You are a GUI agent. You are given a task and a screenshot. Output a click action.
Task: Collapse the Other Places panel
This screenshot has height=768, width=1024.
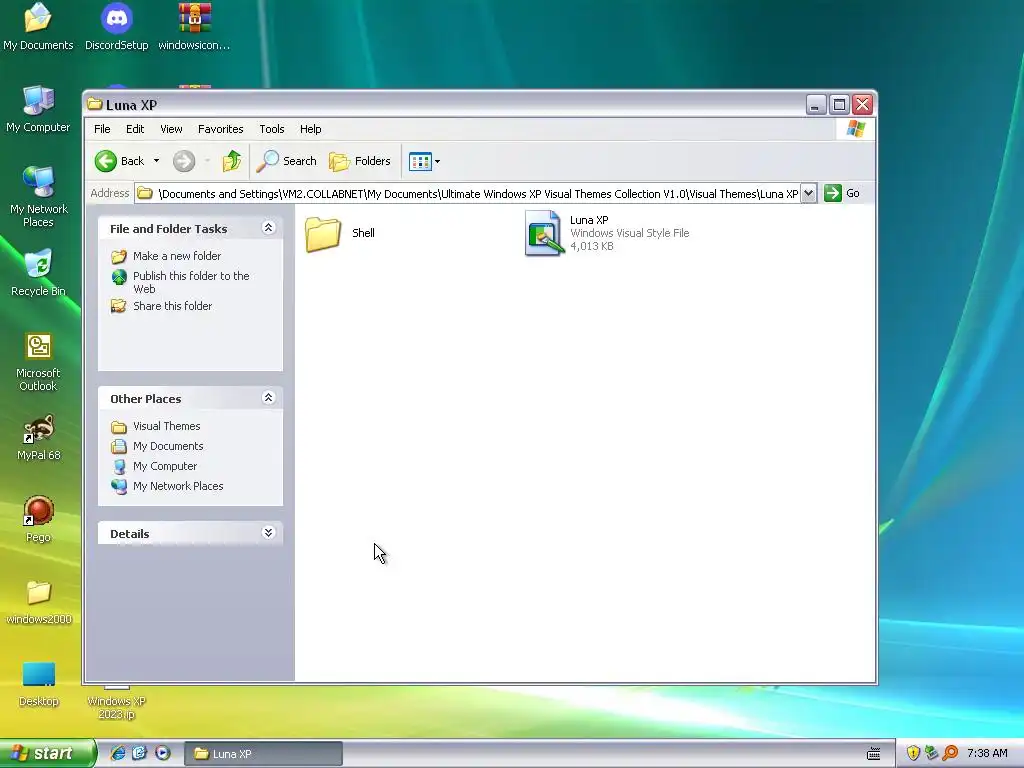268,398
